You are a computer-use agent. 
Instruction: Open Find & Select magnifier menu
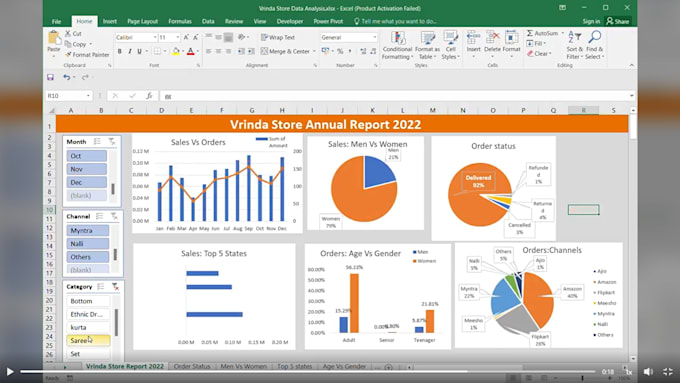point(594,45)
